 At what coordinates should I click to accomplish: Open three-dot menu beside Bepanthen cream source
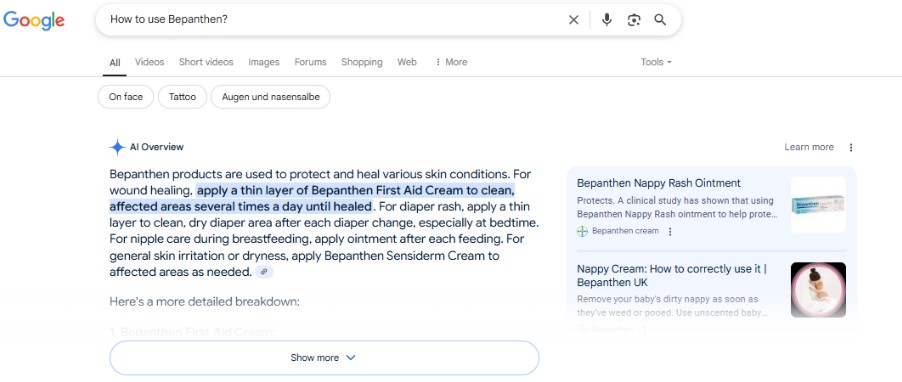[x=670, y=231]
